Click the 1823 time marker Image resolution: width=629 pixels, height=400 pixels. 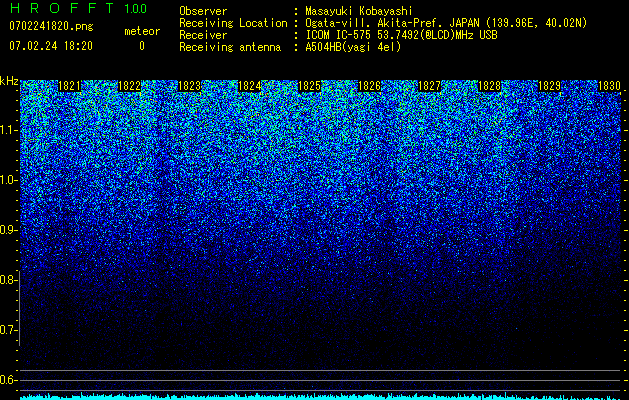(189, 86)
